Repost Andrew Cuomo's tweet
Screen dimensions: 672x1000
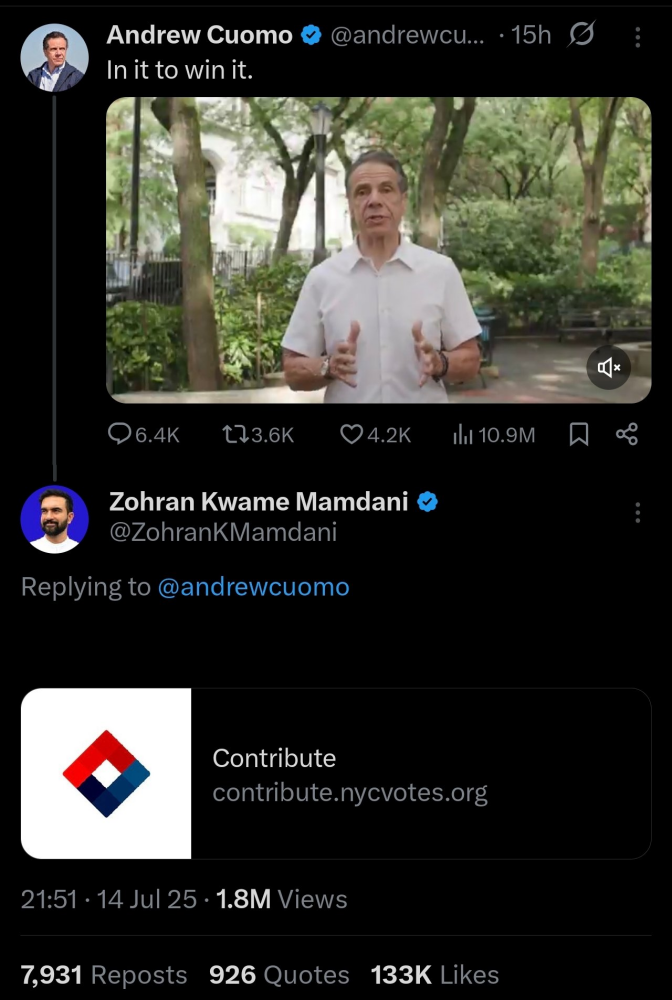coord(235,434)
